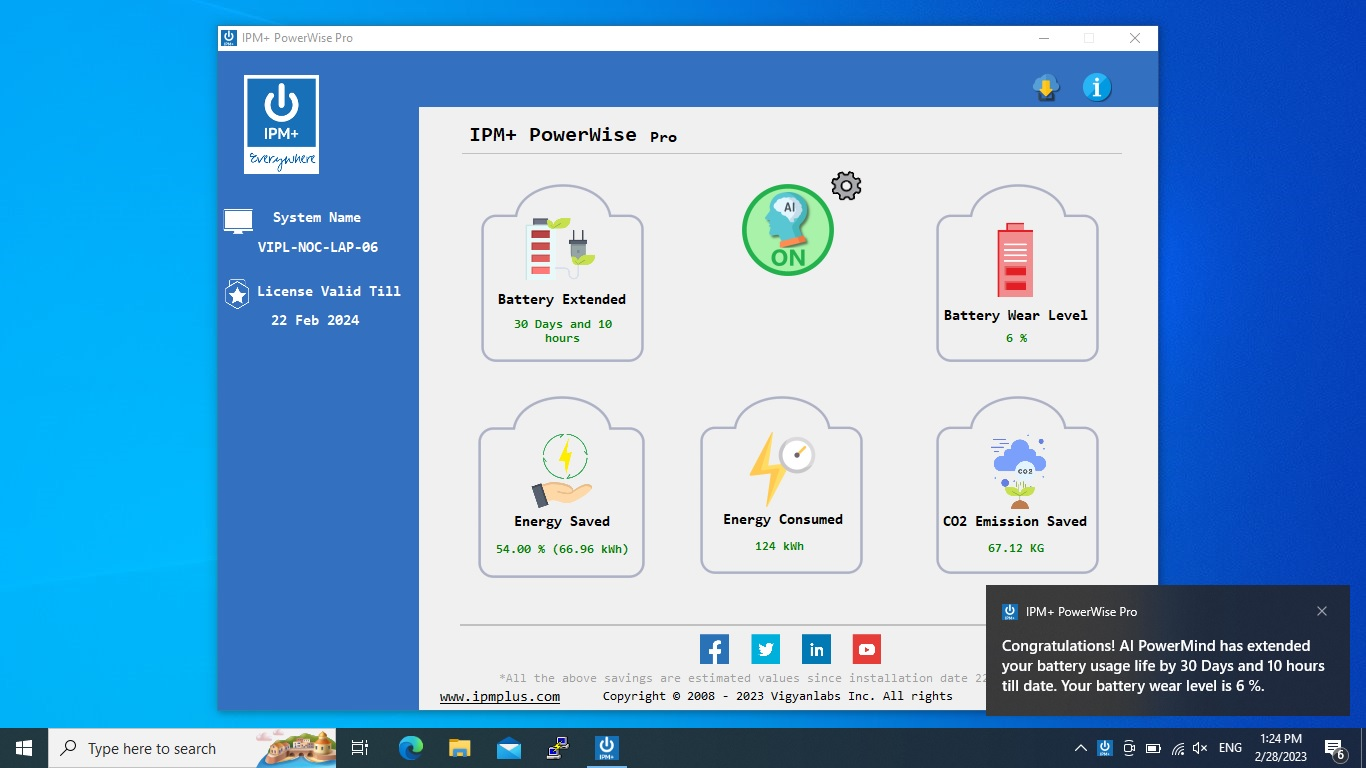Viewport: 1366px width, 768px height.
Task: Open the blue info icon
Action: (1097, 87)
